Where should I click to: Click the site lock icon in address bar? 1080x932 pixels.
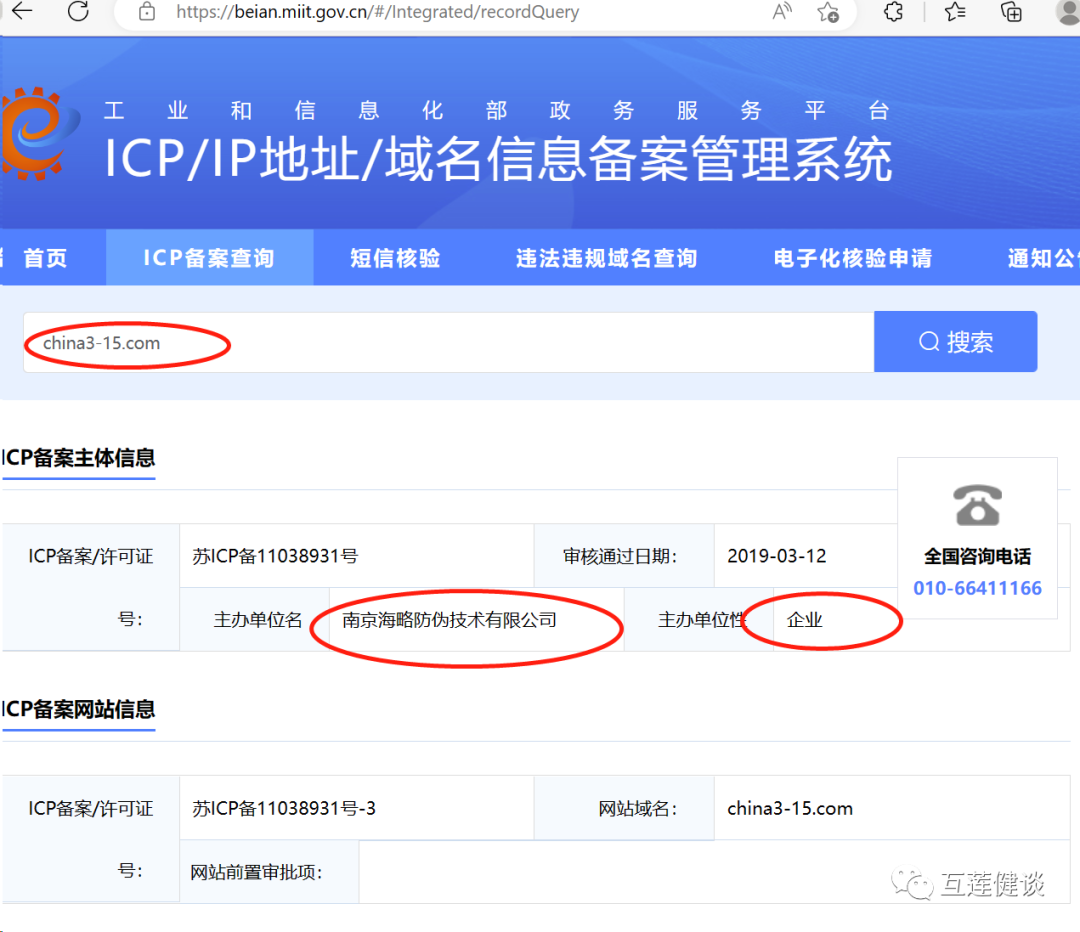pos(147,11)
